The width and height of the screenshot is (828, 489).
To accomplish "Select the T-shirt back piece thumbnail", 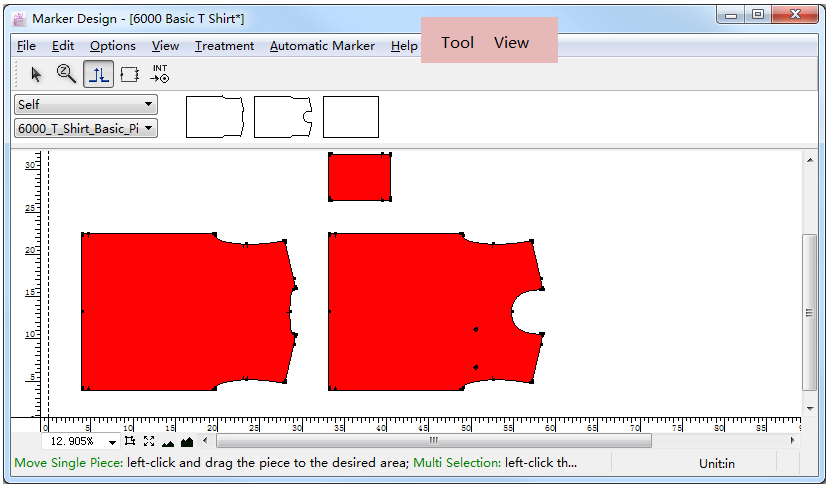I will pyautogui.click(x=215, y=117).
